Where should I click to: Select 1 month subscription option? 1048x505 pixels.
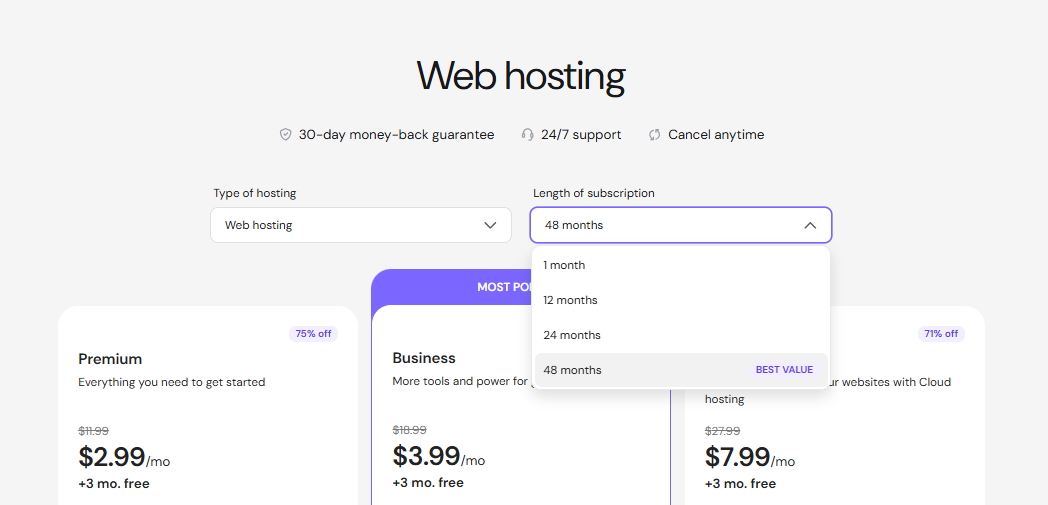pos(681,265)
